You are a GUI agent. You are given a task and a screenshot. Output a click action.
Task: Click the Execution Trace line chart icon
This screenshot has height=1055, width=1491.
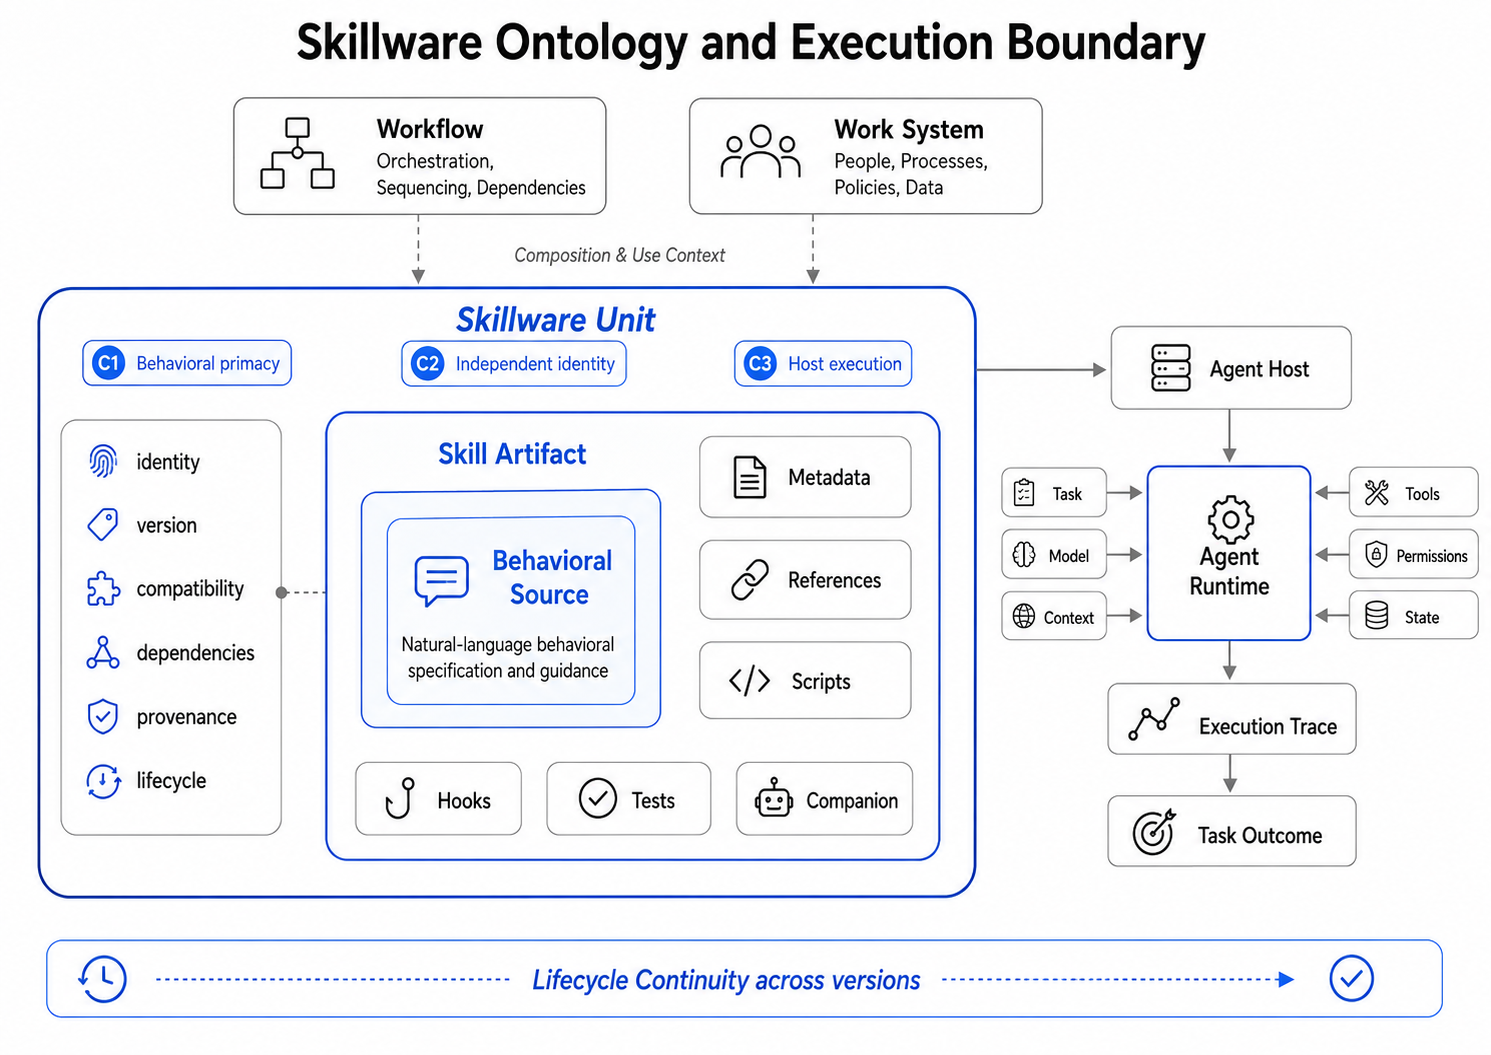click(x=1154, y=719)
